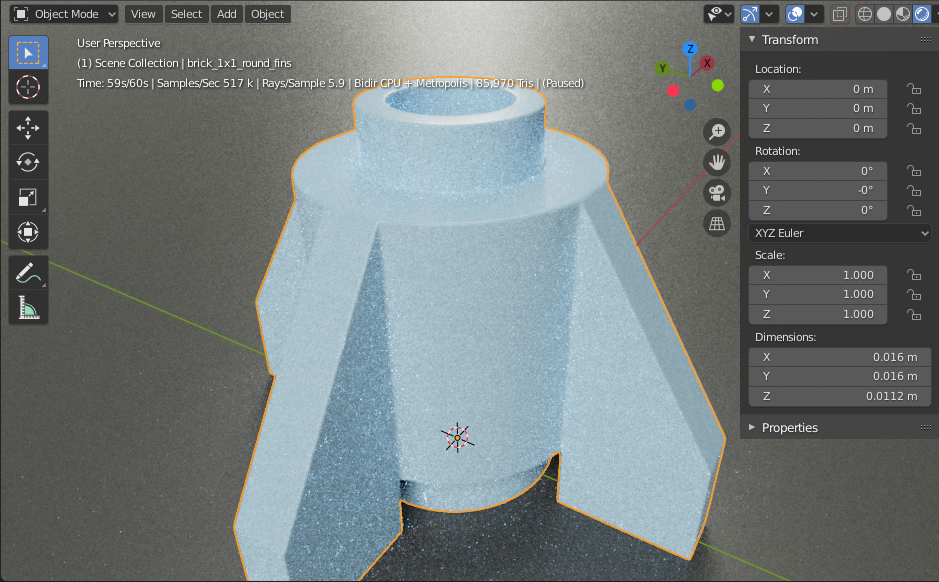
Task: Toggle lock on Rotation Z
Action: [x=913, y=210]
